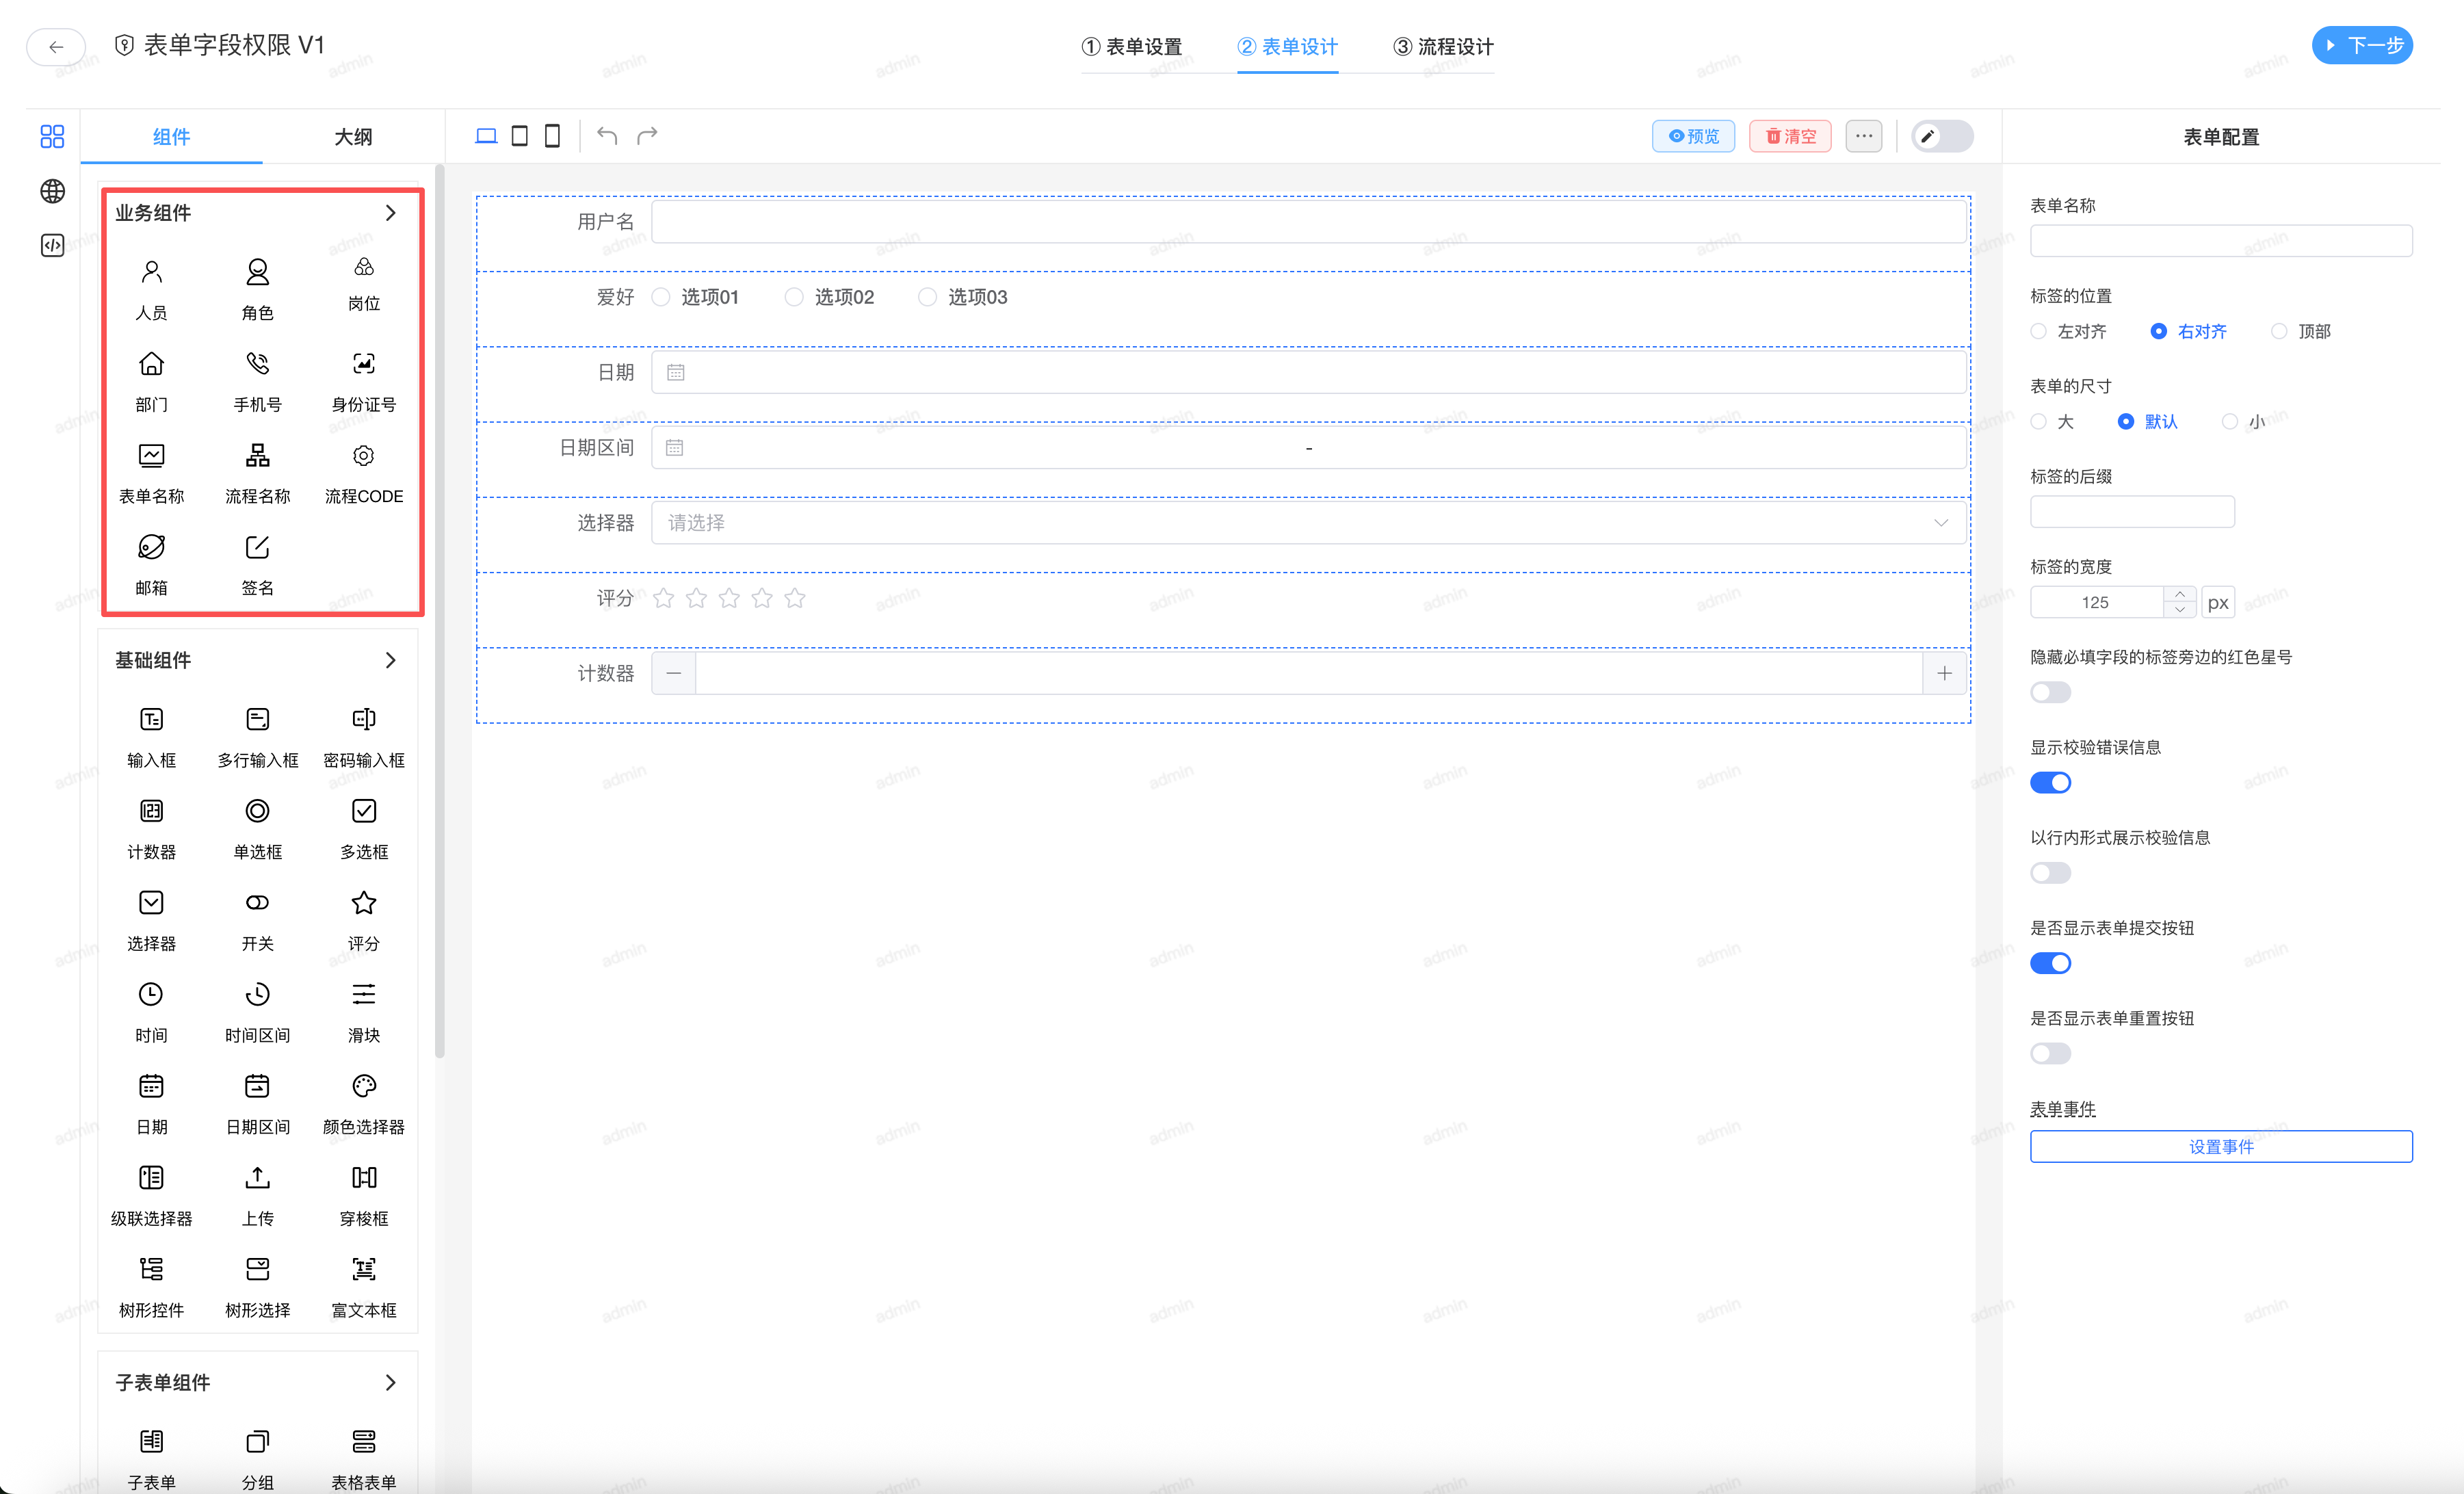Click the 颜色选择器 color picker component
The image size is (2464, 1494).
pos(363,1086)
